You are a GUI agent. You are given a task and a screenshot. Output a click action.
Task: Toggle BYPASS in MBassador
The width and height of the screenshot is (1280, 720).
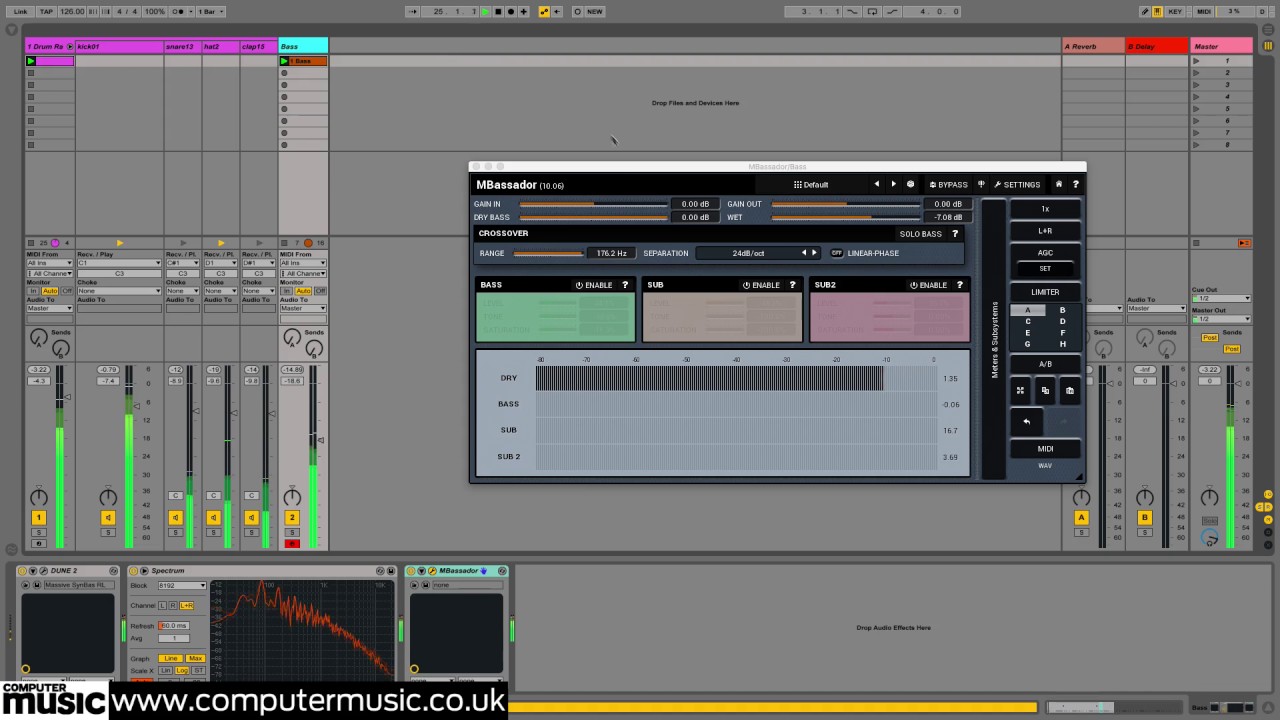click(x=948, y=184)
